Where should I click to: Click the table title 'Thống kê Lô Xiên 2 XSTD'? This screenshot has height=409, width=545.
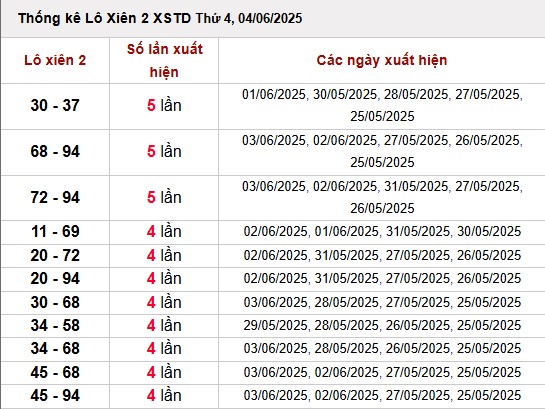[104, 18]
